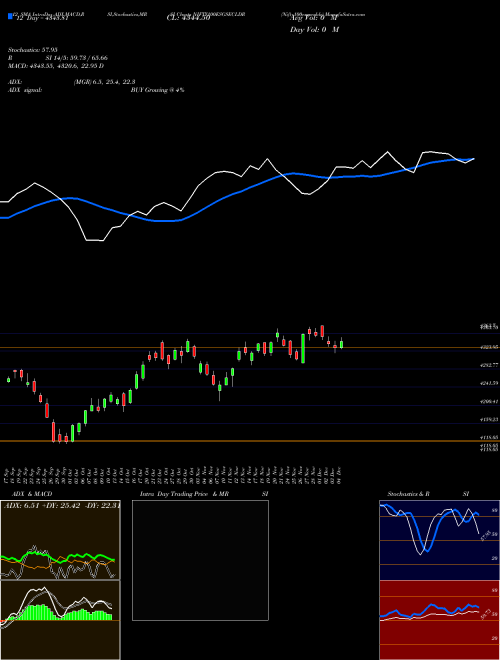Screen dimensions: 500x660
Task: Click the 'ADX: 6.51 +DY: 25.42 -DY: 22.31' header
Action: (62, 505)
